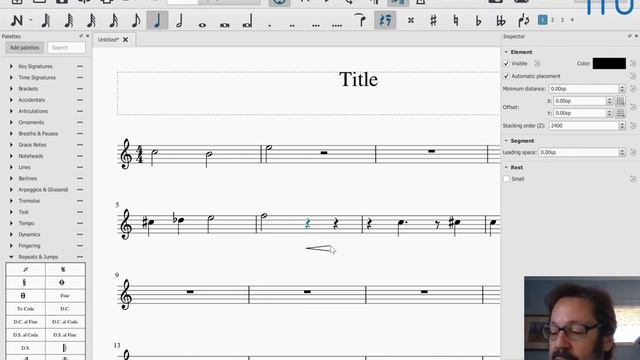Close the Untitled* score tab
The height and width of the screenshot is (360, 640).
[125, 40]
